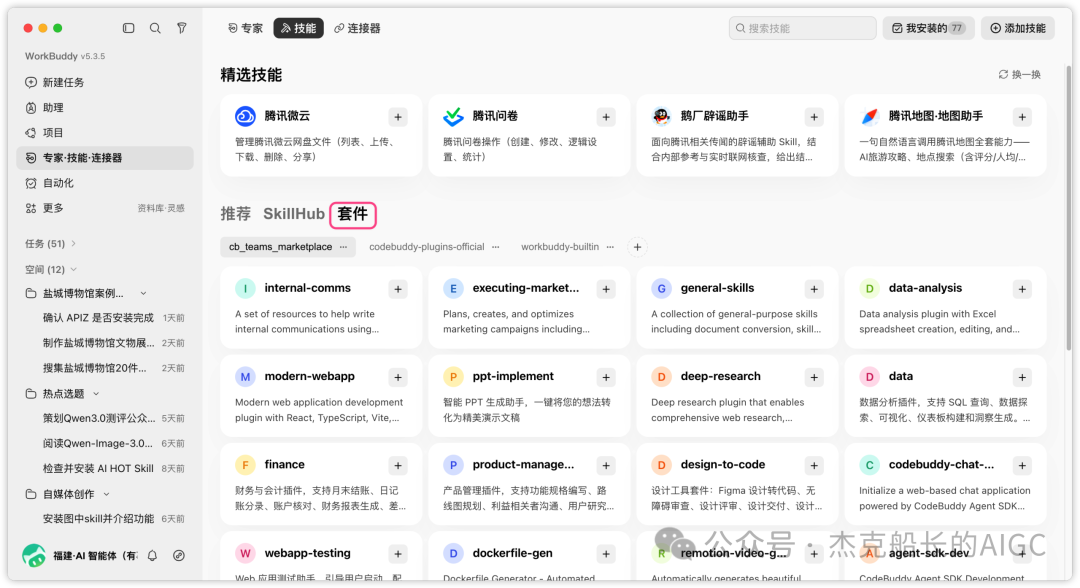Open search via sidebar magnifier icon
Image resolution: width=1080 pixels, height=588 pixels.
pos(155,28)
